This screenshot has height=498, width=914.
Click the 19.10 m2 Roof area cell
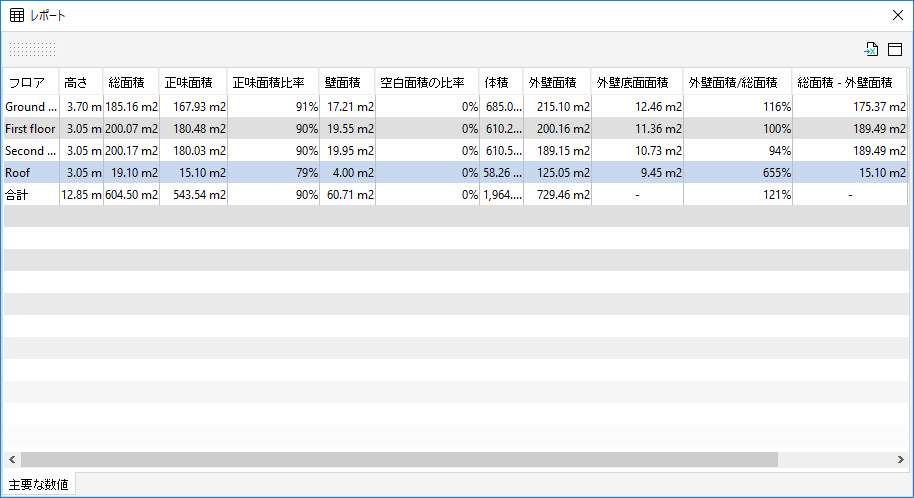click(131, 173)
